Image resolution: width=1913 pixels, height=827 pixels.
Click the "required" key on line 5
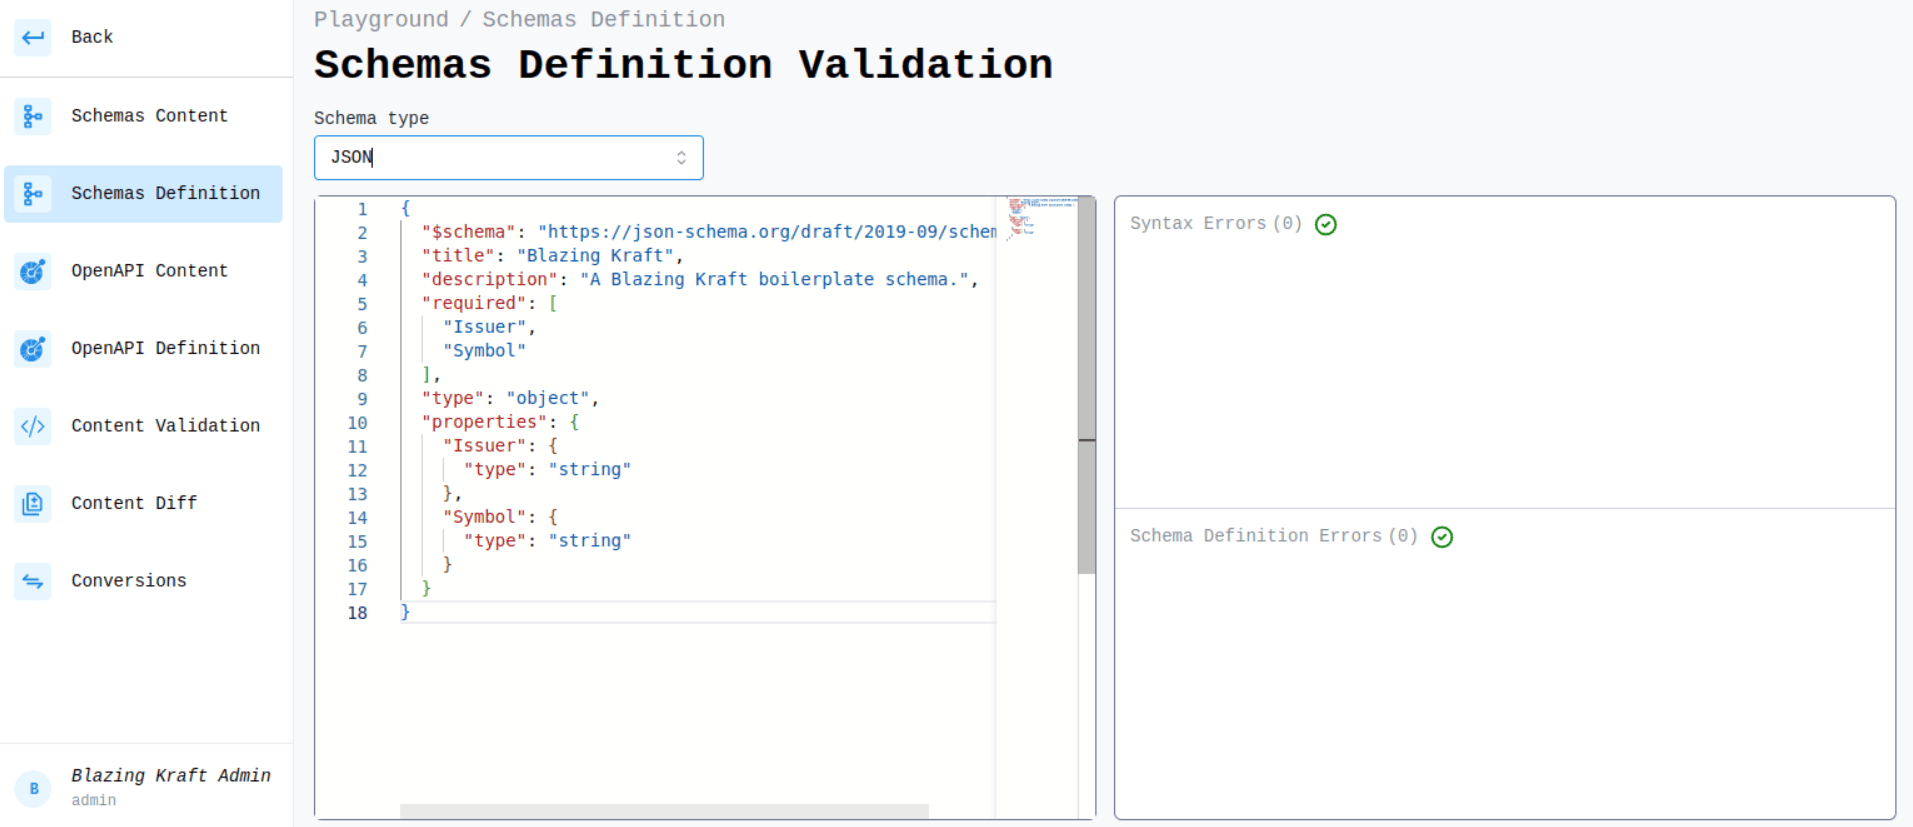pyautogui.click(x=473, y=303)
